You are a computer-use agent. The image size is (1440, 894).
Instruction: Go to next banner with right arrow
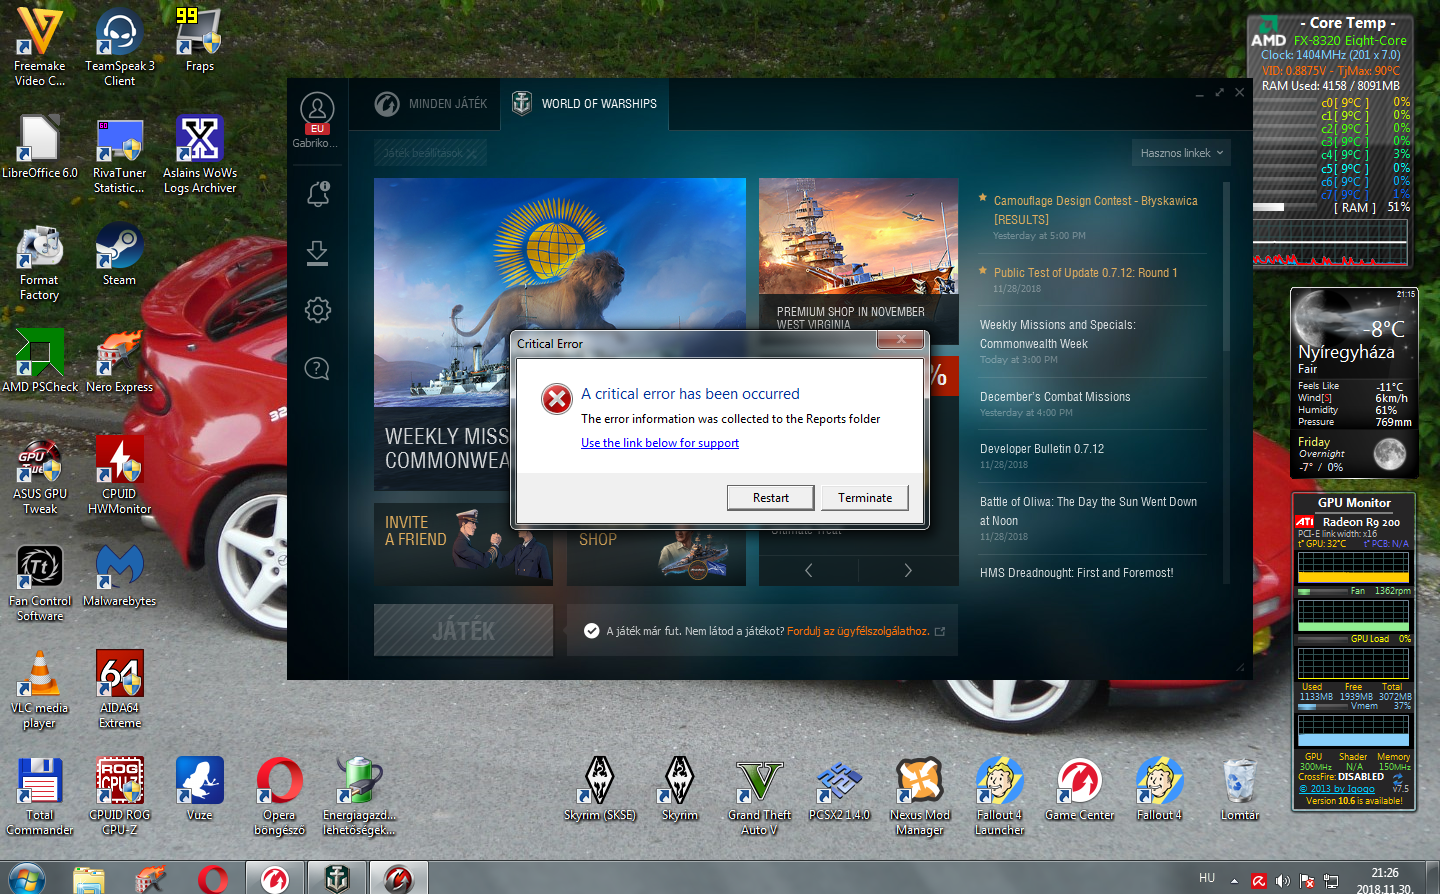click(908, 570)
